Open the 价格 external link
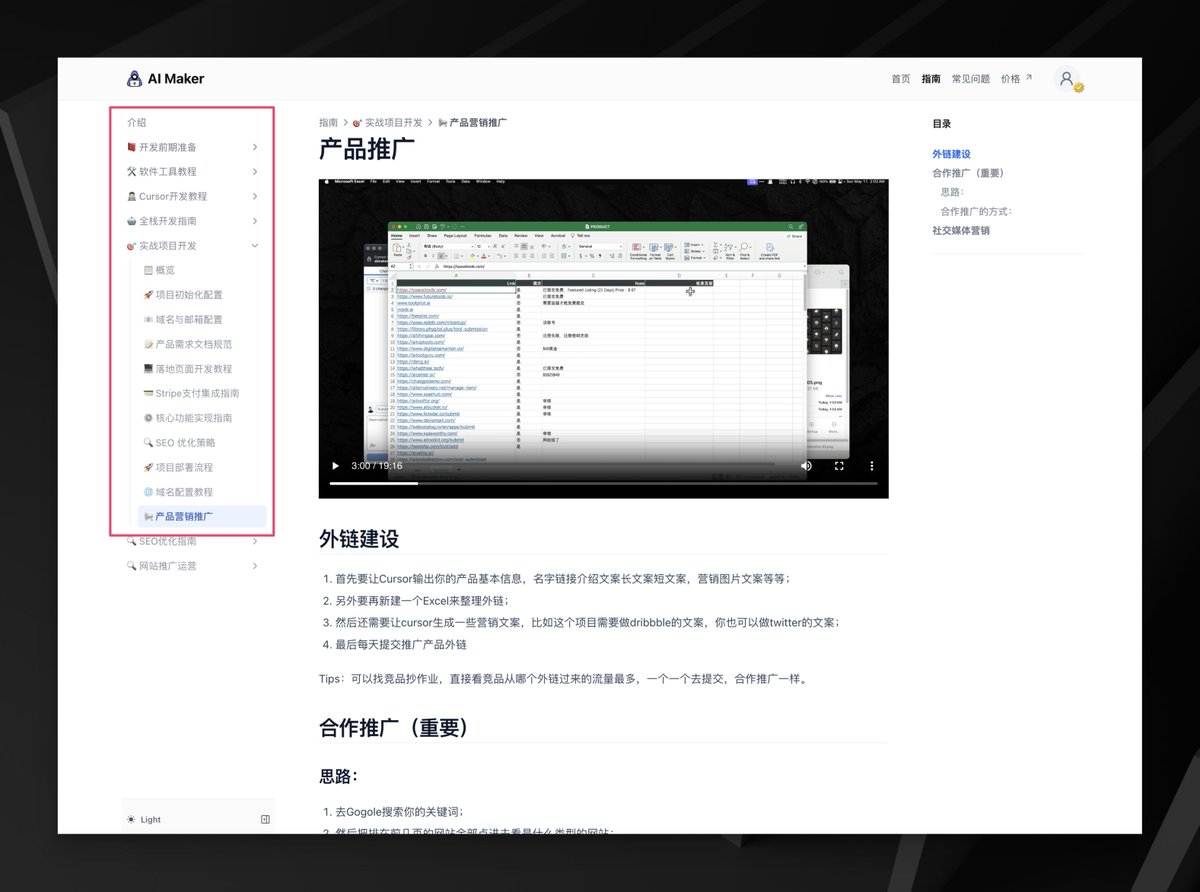The height and width of the screenshot is (892, 1200). 1016,79
